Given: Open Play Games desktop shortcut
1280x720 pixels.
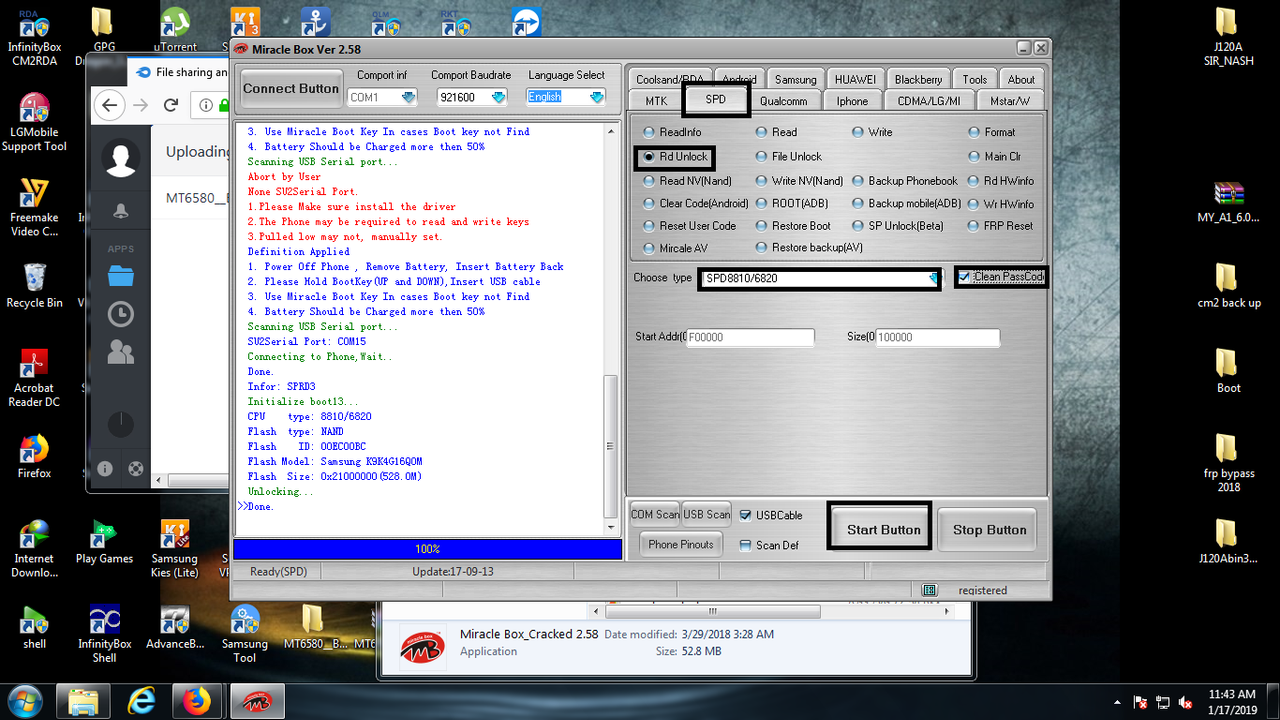Looking at the screenshot, I should 104,542.
